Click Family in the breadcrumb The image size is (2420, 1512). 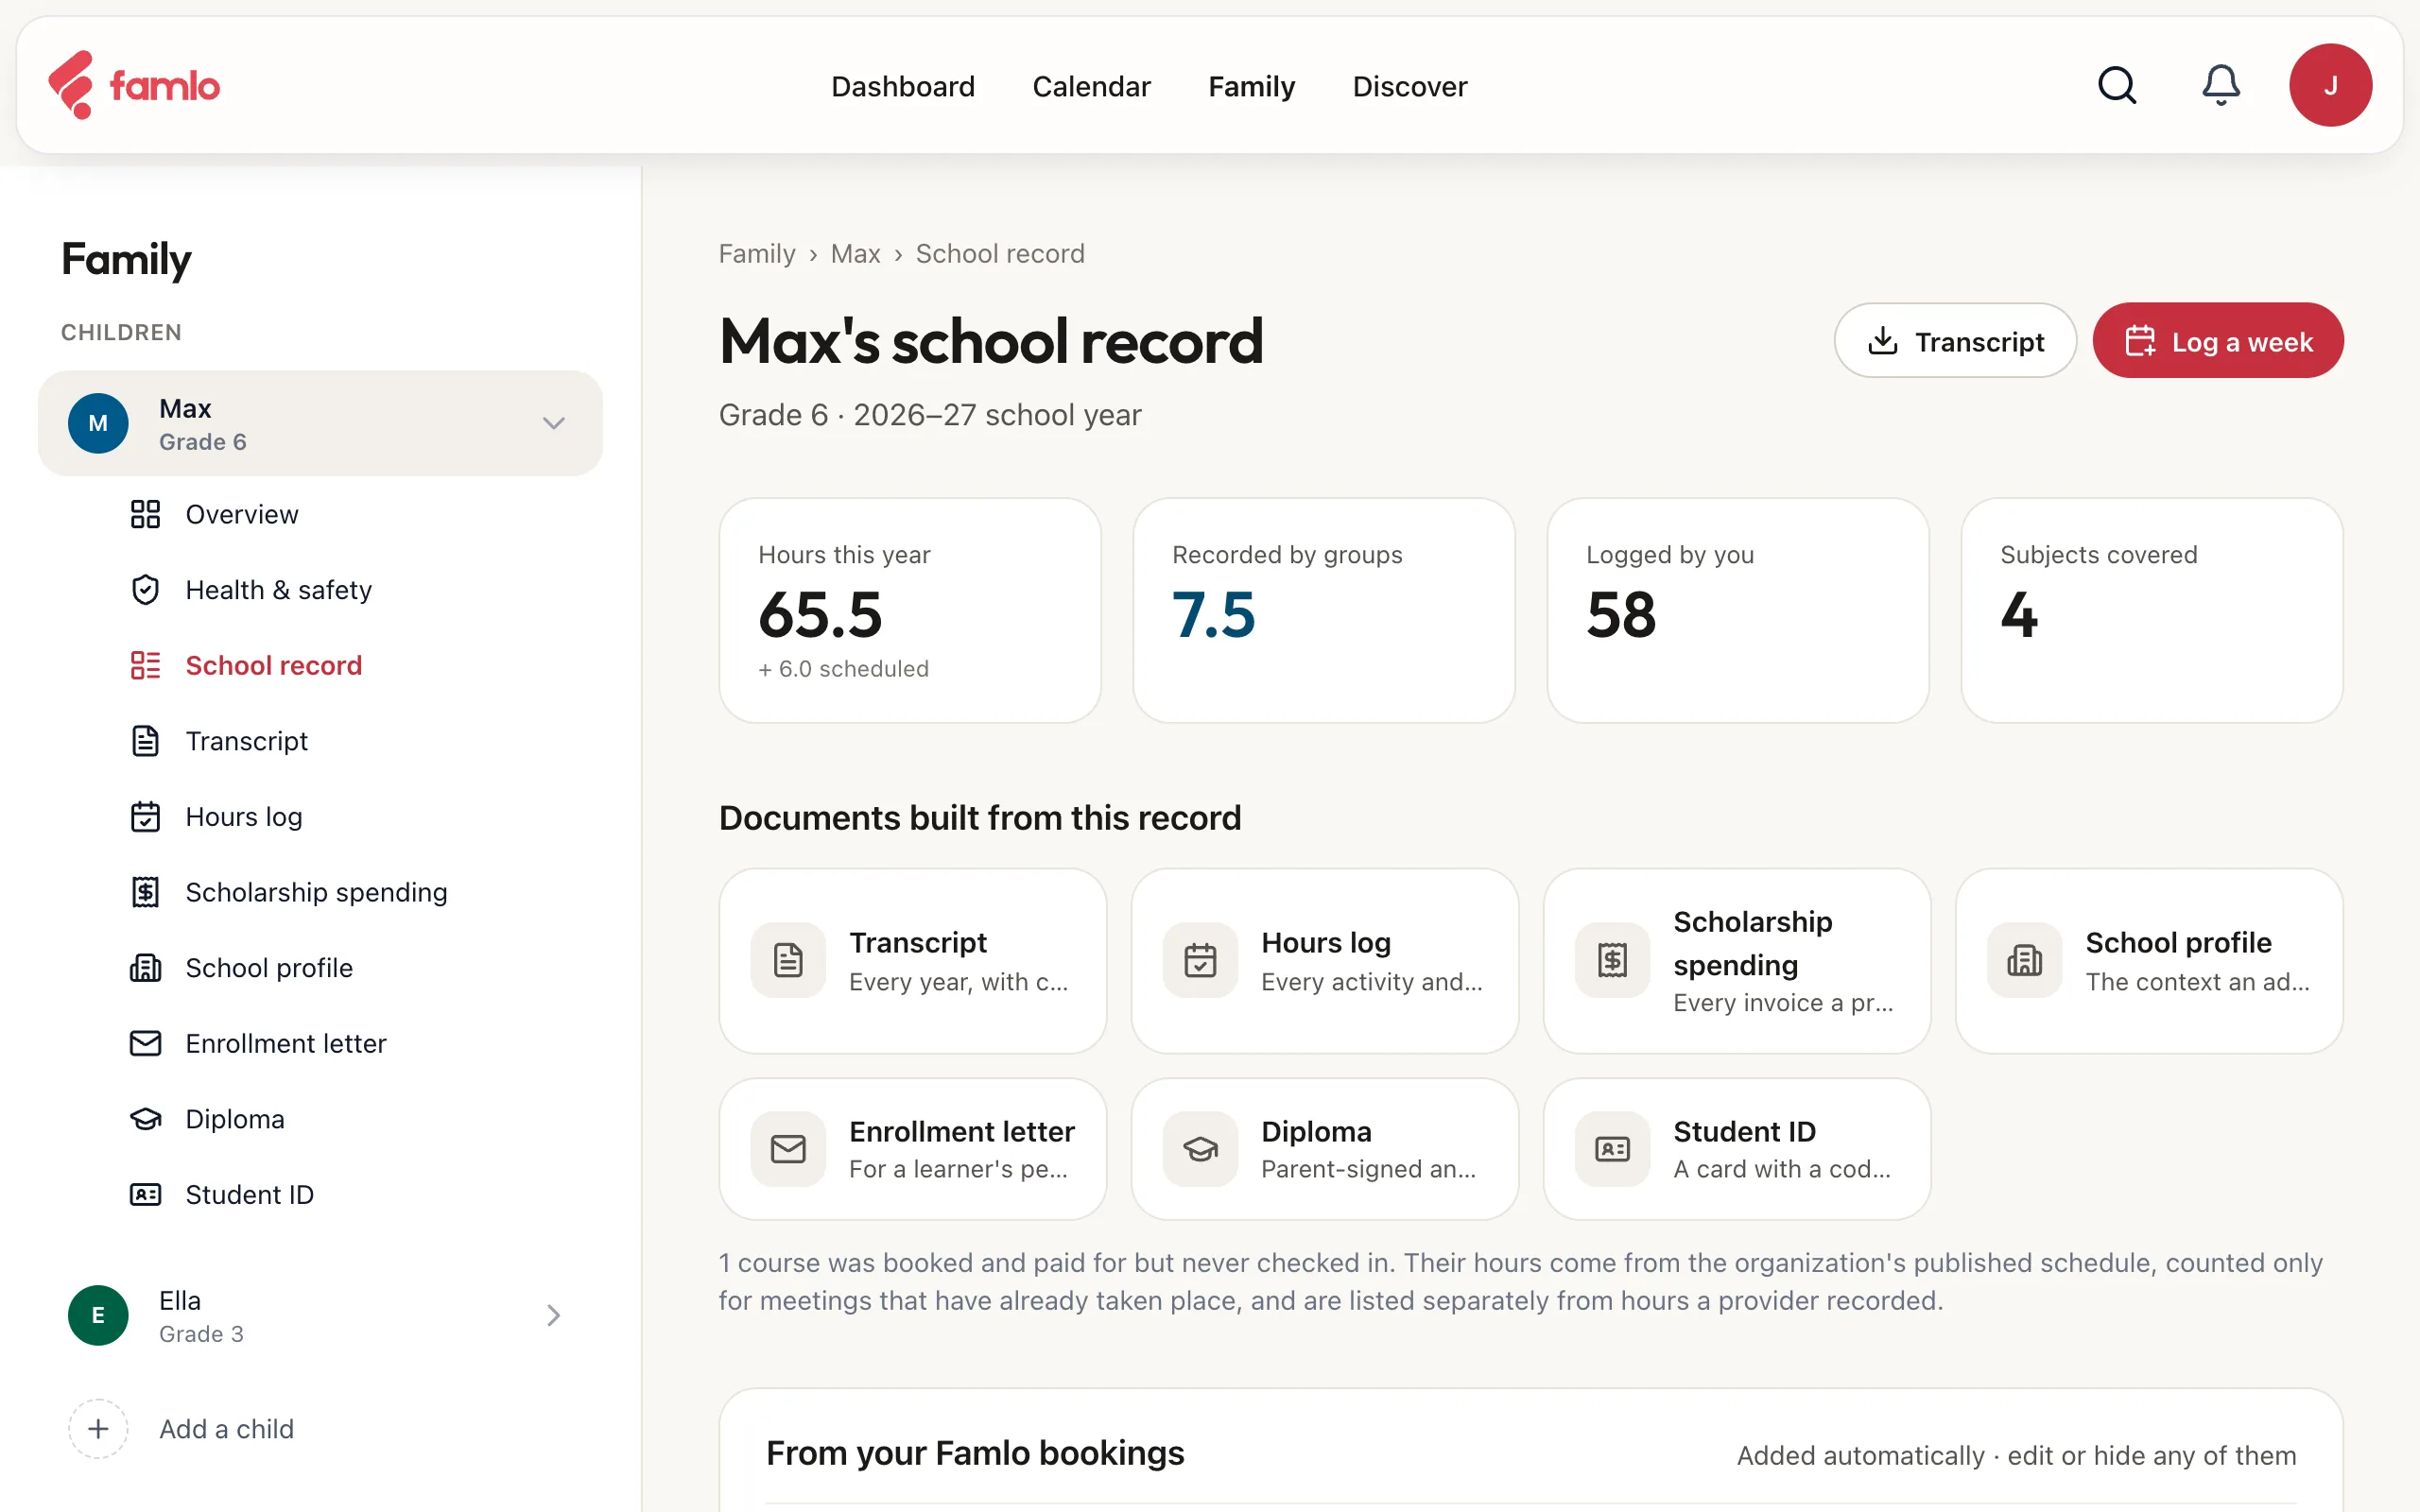[757, 253]
